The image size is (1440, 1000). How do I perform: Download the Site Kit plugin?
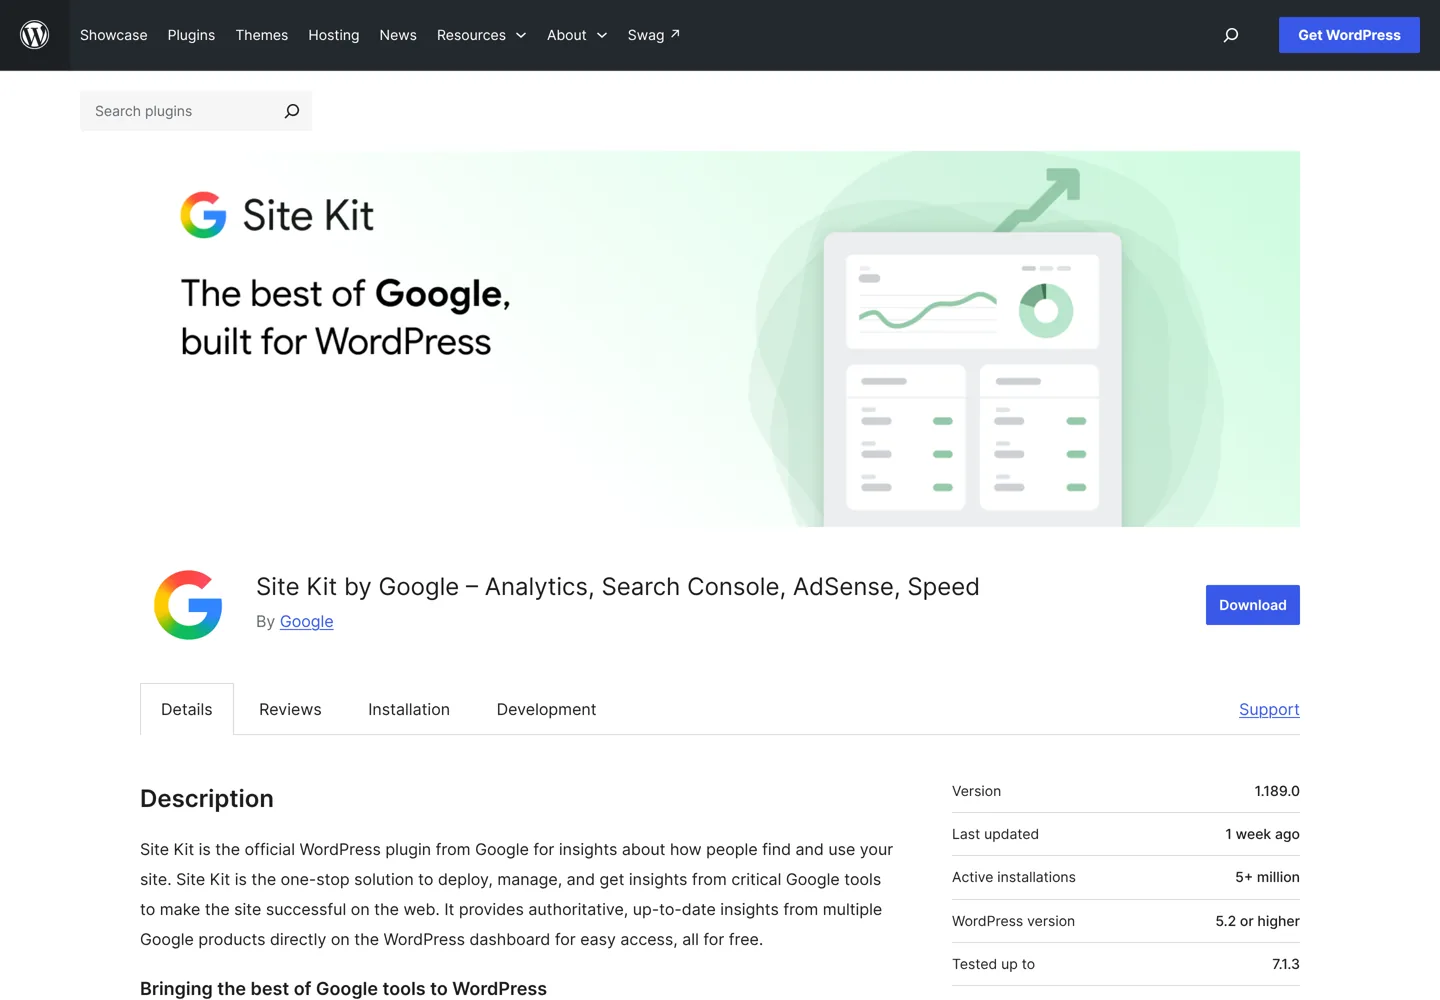[x=1253, y=605]
